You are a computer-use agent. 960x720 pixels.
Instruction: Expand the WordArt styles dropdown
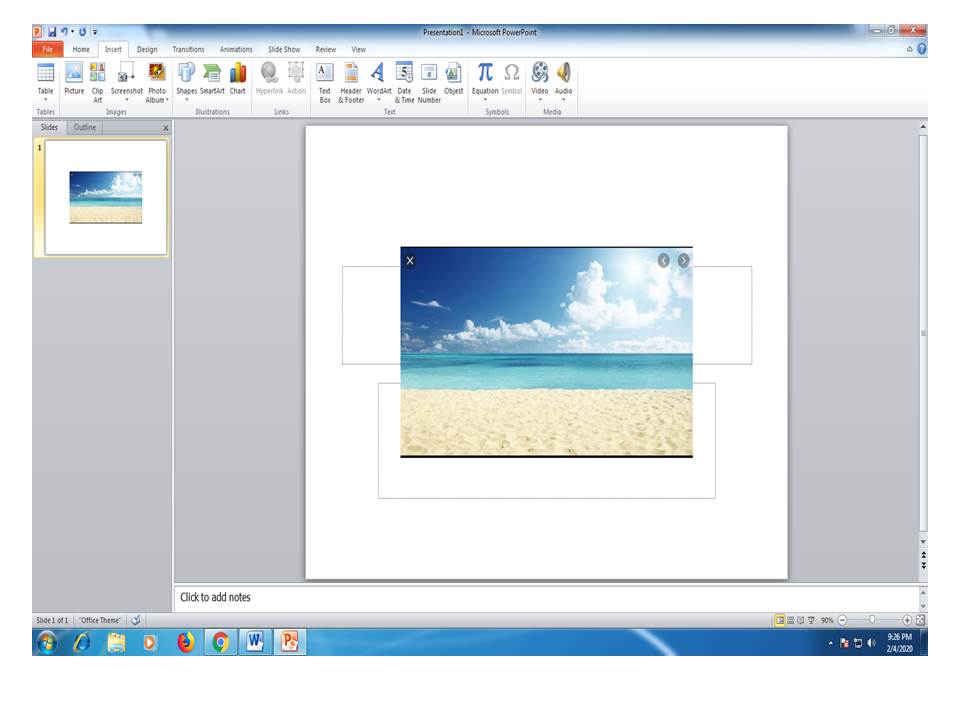point(378,99)
